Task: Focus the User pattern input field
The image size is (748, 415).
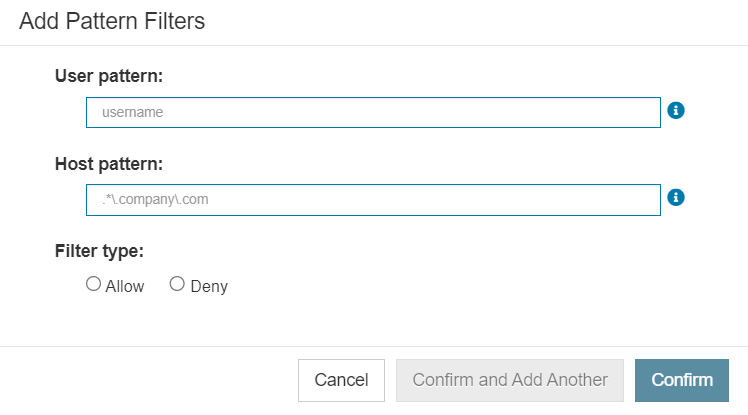Action: (x=373, y=113)
